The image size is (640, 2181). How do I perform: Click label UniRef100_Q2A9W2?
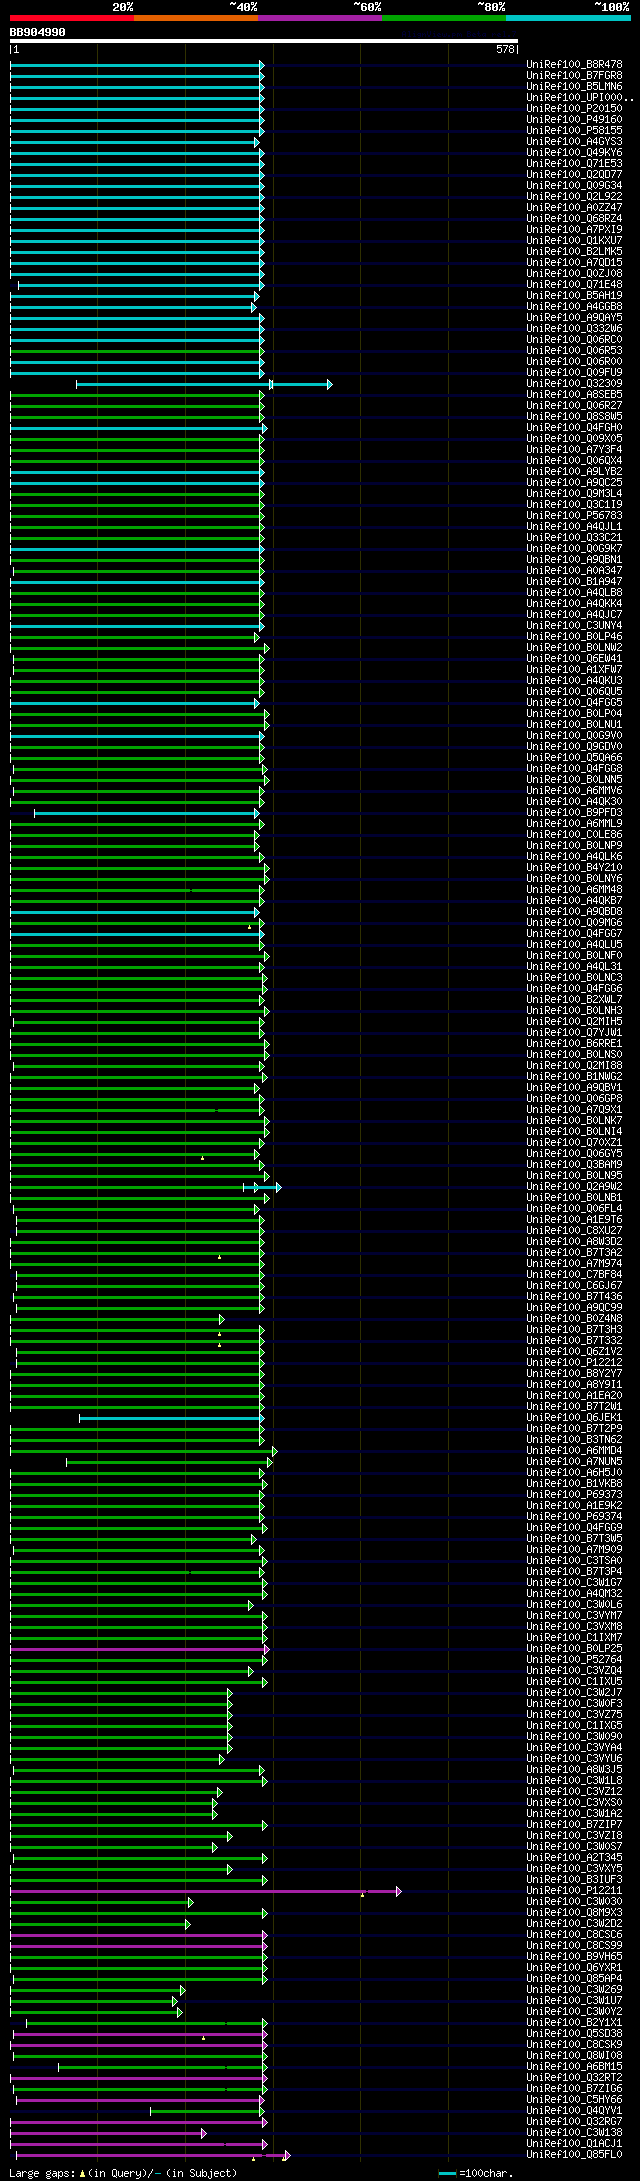(x=574, y=1186)
